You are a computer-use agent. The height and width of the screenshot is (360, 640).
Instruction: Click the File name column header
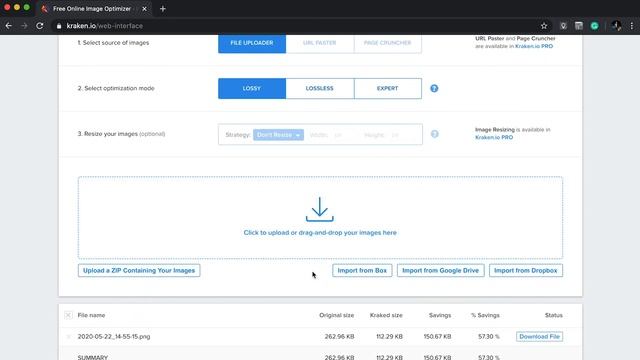(91, 315)
